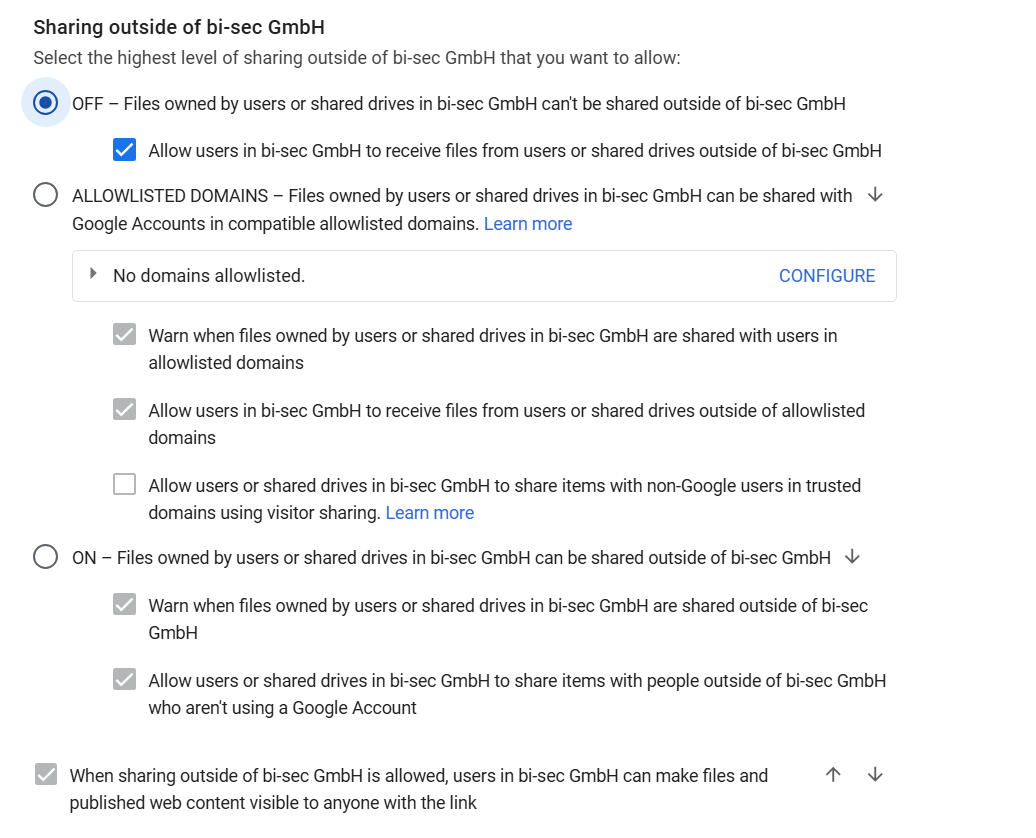Toggle sharing with people without Google Account

coord(124,680)
